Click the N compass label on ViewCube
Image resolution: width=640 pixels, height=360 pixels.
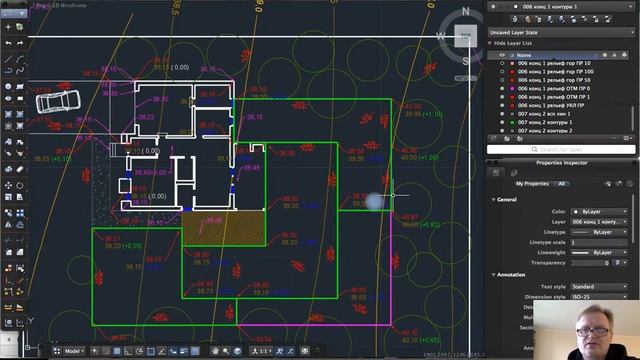tap(466, 11)
